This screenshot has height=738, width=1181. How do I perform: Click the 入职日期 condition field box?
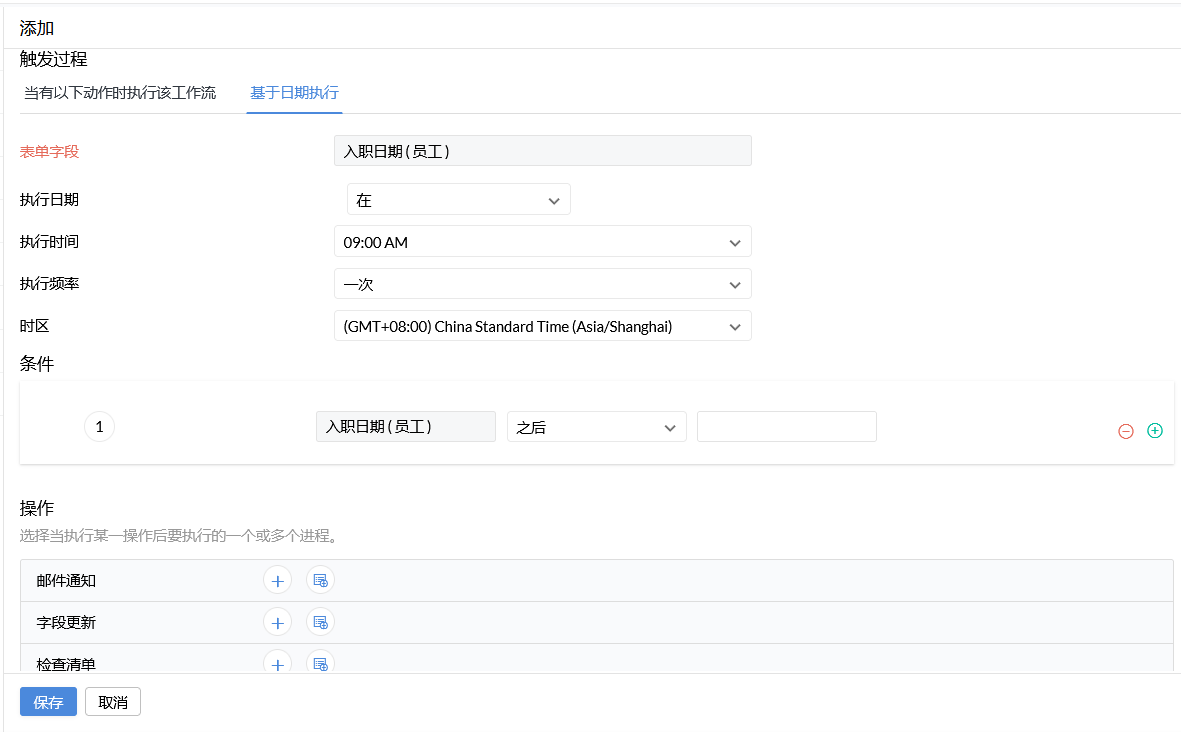(x=405, y=427)
